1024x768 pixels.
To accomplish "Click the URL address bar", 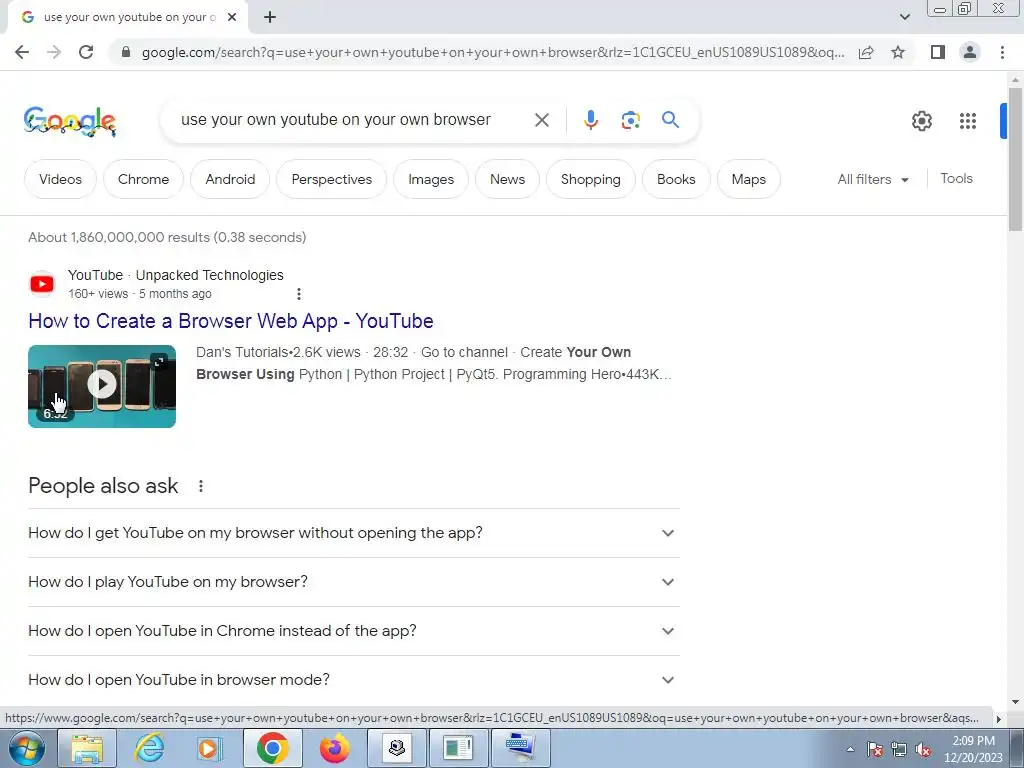I will point(492,52).
